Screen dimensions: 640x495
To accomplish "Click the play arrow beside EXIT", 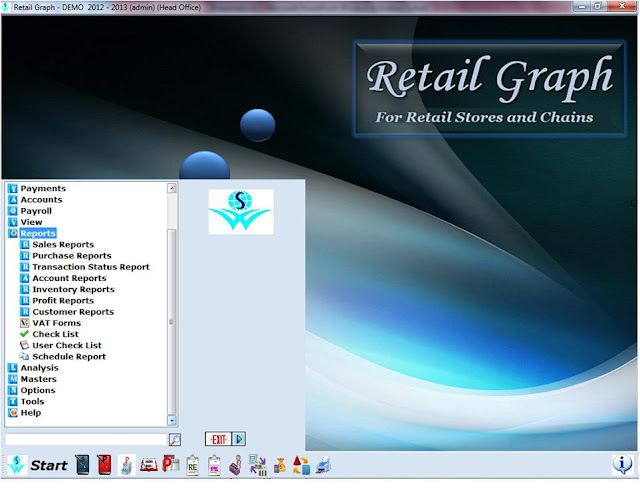I will pyautogui.click(x=239, y=439).
